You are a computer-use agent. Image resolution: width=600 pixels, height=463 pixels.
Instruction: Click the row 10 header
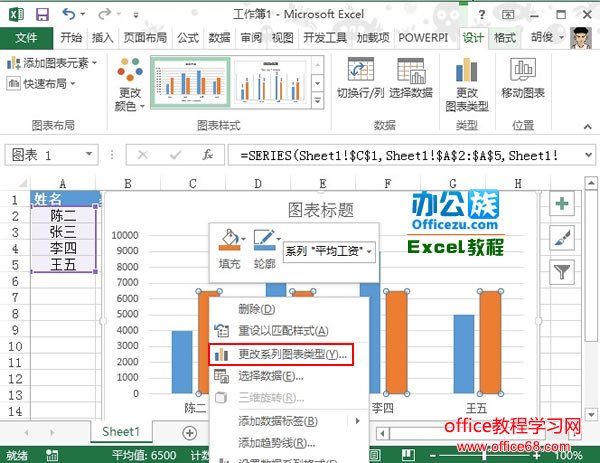click(x=15, y=346)
